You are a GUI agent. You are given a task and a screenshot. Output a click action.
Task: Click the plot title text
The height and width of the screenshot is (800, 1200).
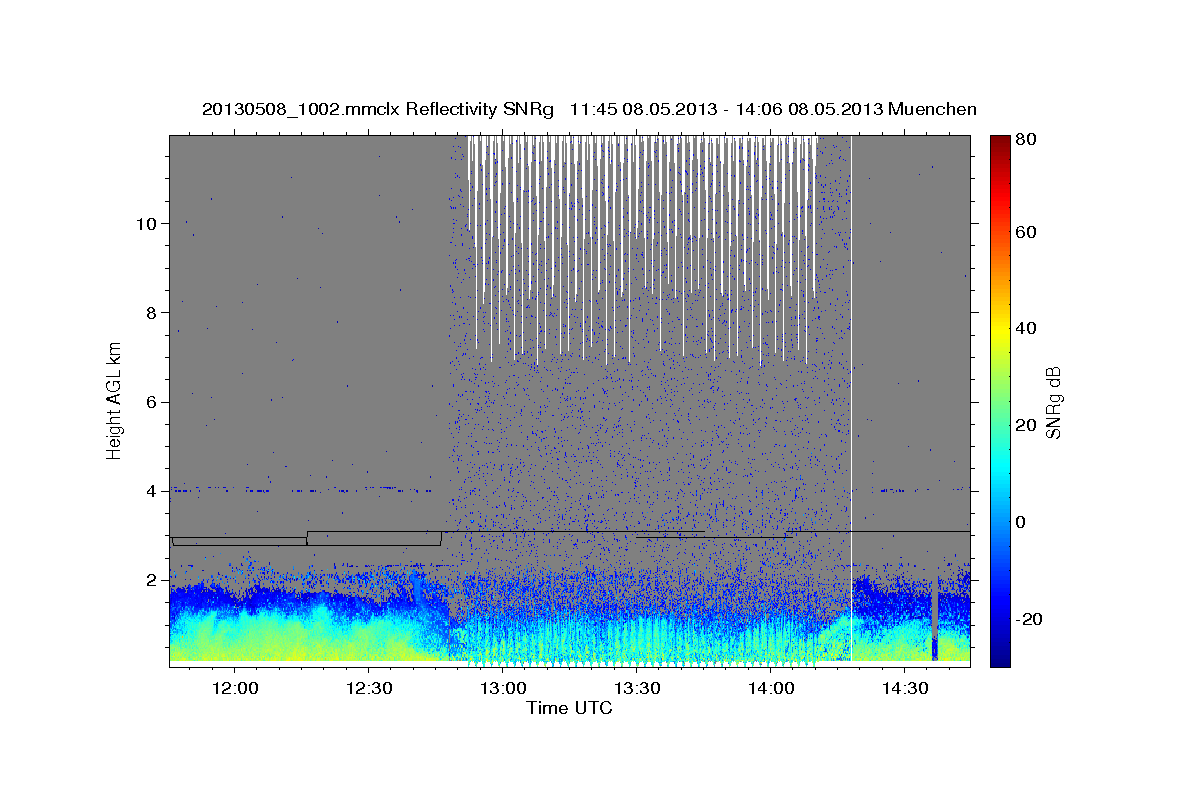point(589,109)
